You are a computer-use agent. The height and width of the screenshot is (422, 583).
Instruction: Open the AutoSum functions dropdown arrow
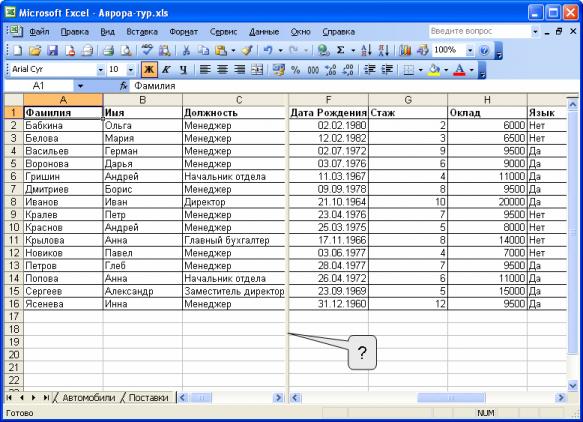pos(353,50)
